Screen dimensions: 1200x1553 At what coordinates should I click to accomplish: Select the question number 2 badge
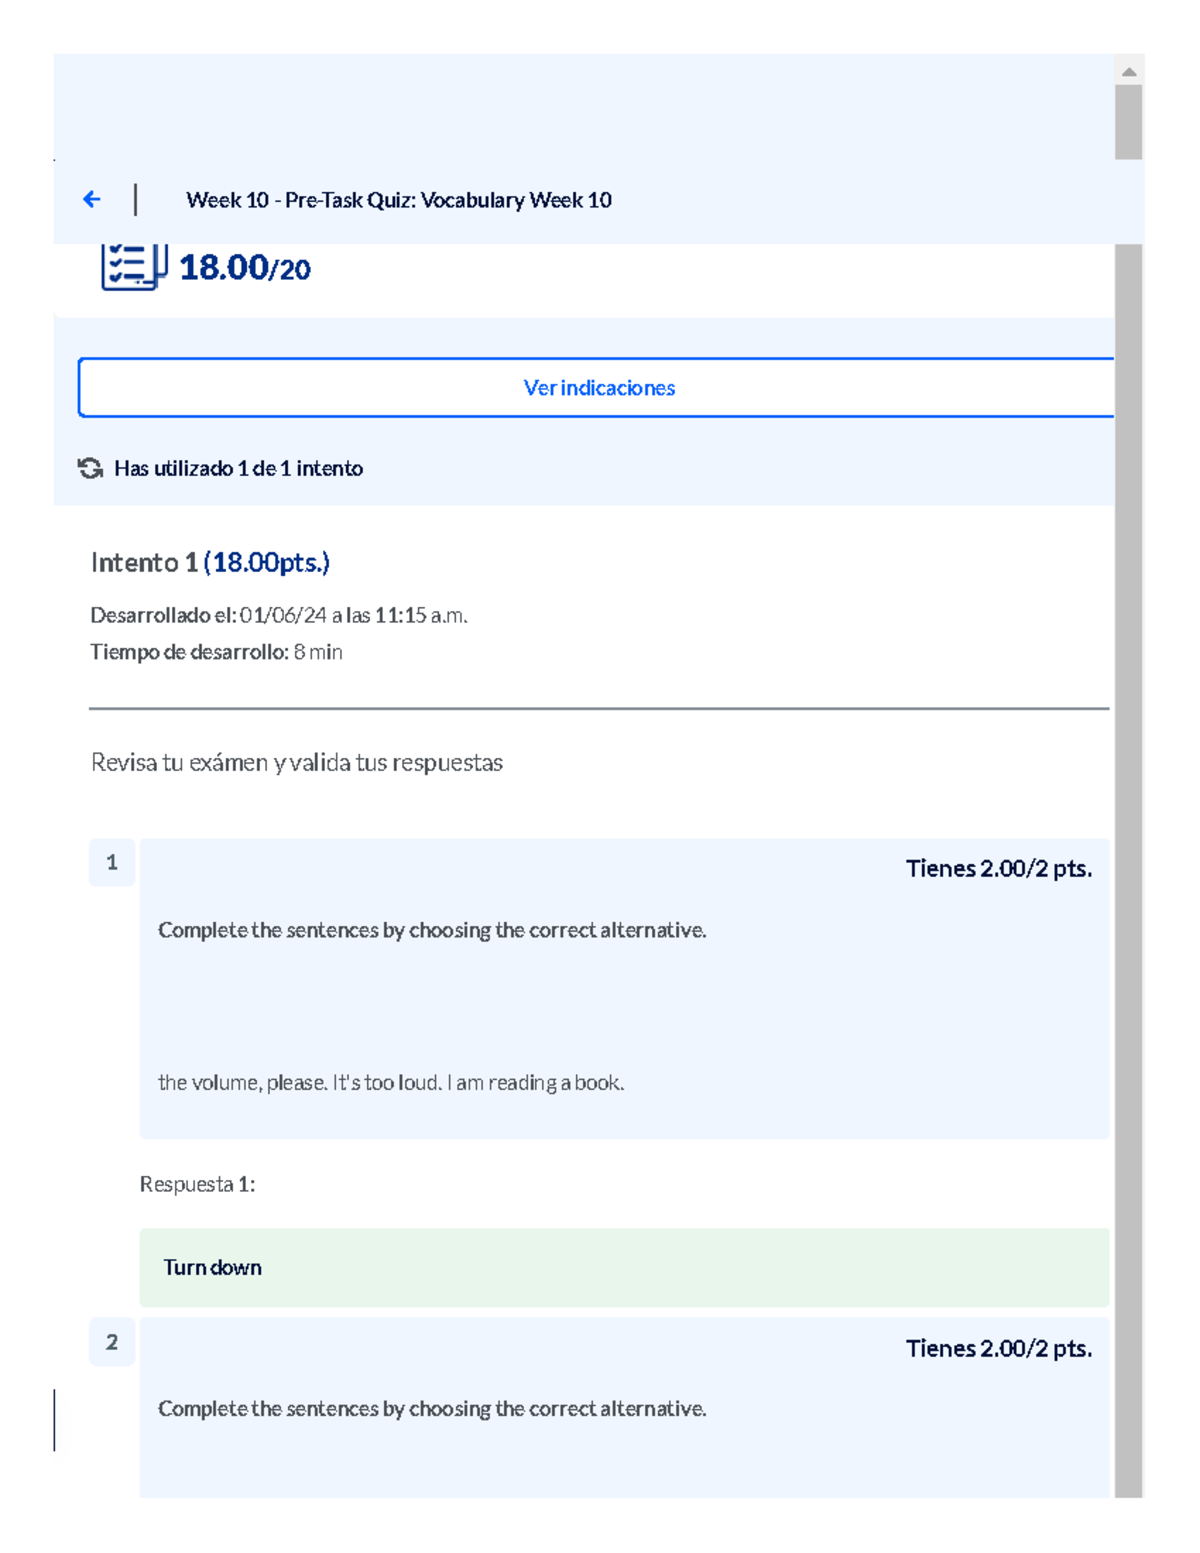(112, 1342)
